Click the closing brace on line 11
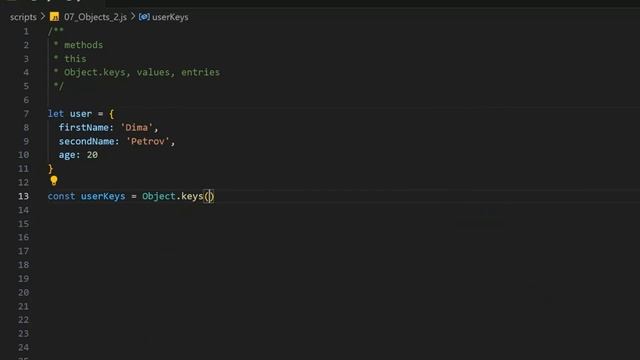Viewport: 640px width, 360px height. pyautogui.click(x=51, y=169)
